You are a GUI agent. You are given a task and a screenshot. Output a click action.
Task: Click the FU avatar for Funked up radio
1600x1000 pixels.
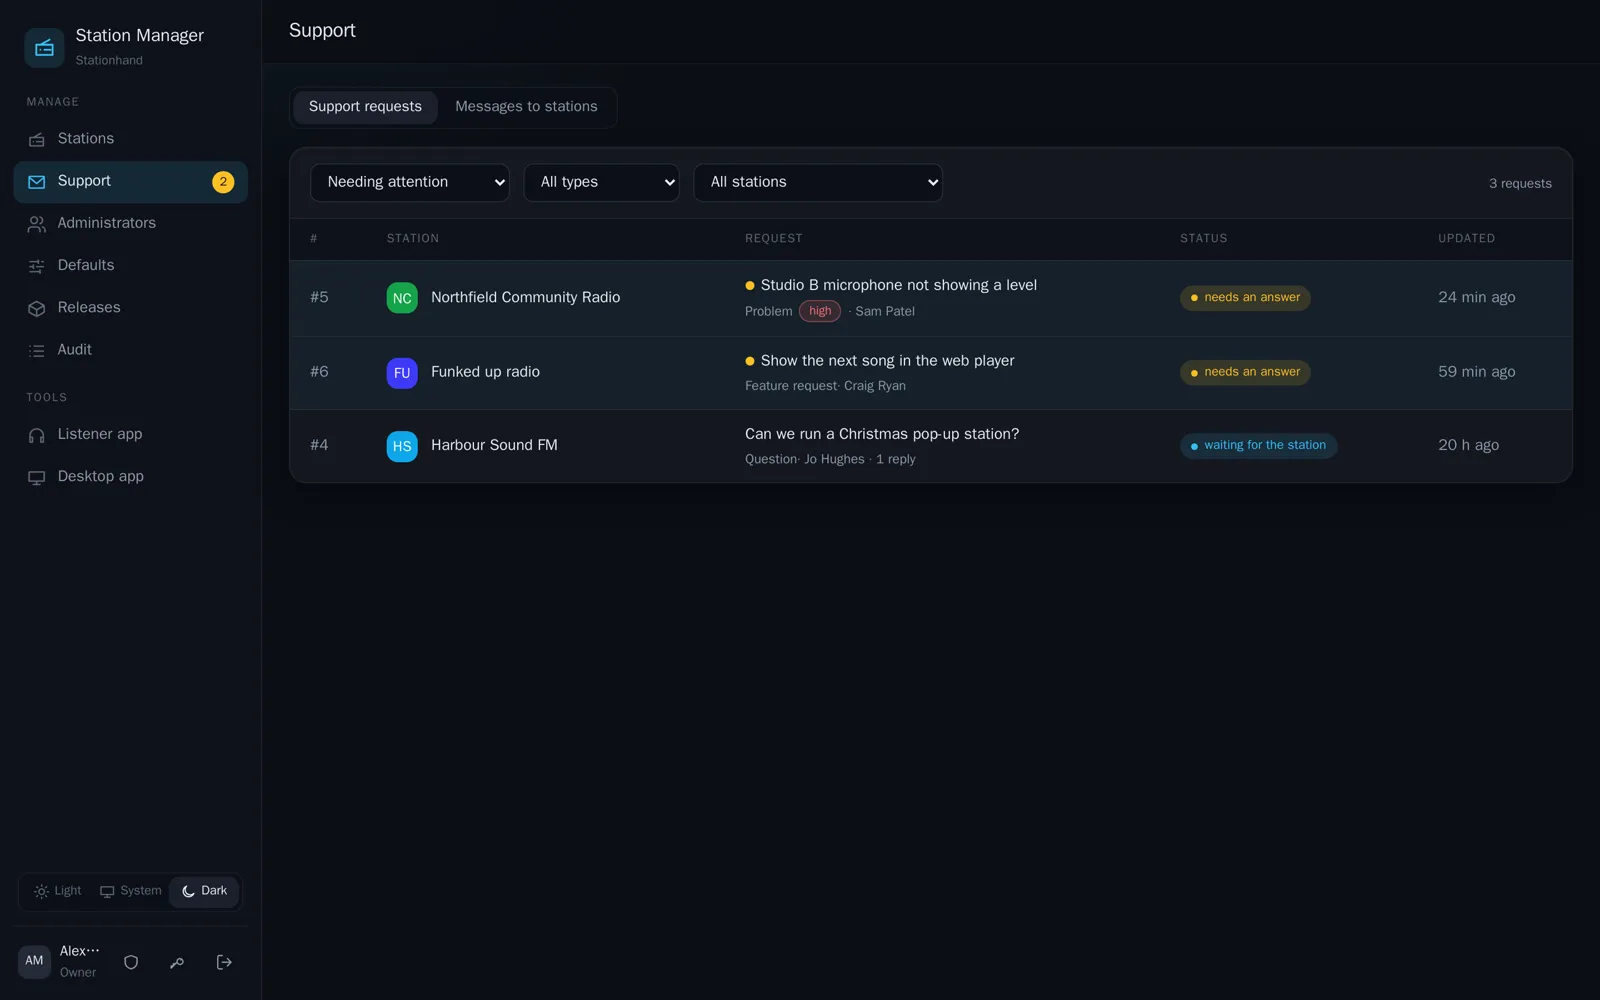pyautogui.click(x=402, y=373)
